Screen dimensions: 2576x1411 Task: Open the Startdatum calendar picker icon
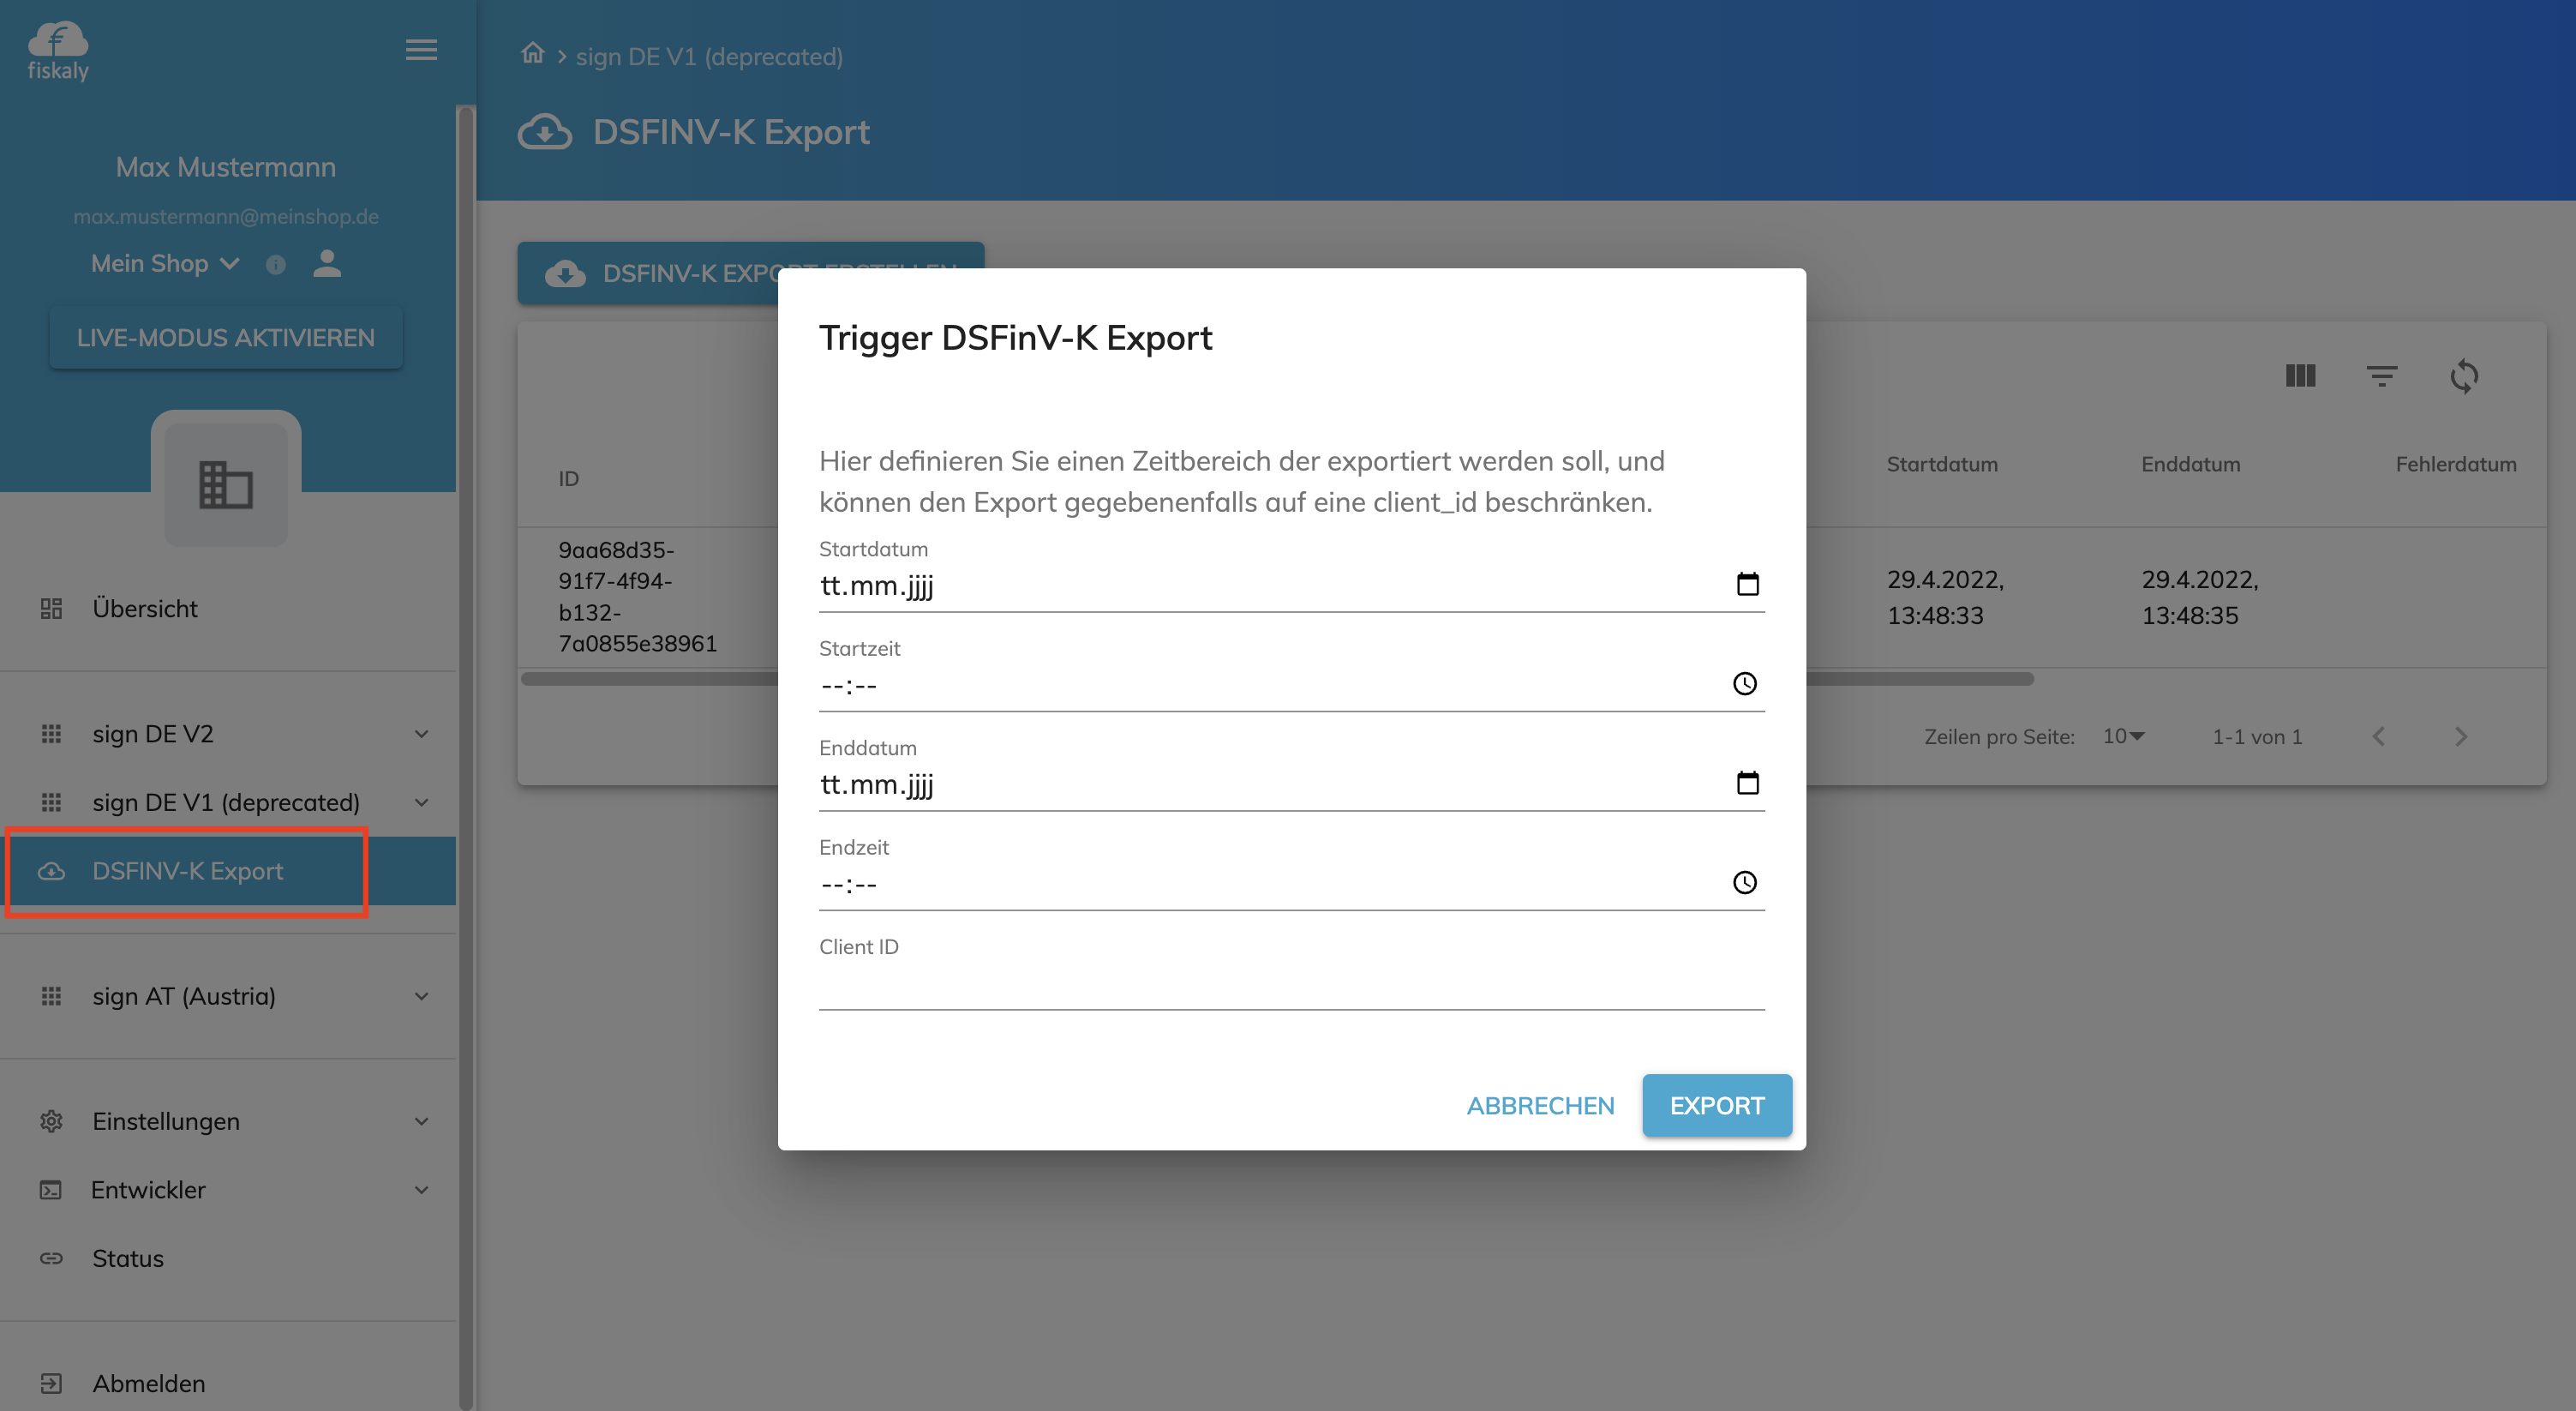[x=1747, y=584]
